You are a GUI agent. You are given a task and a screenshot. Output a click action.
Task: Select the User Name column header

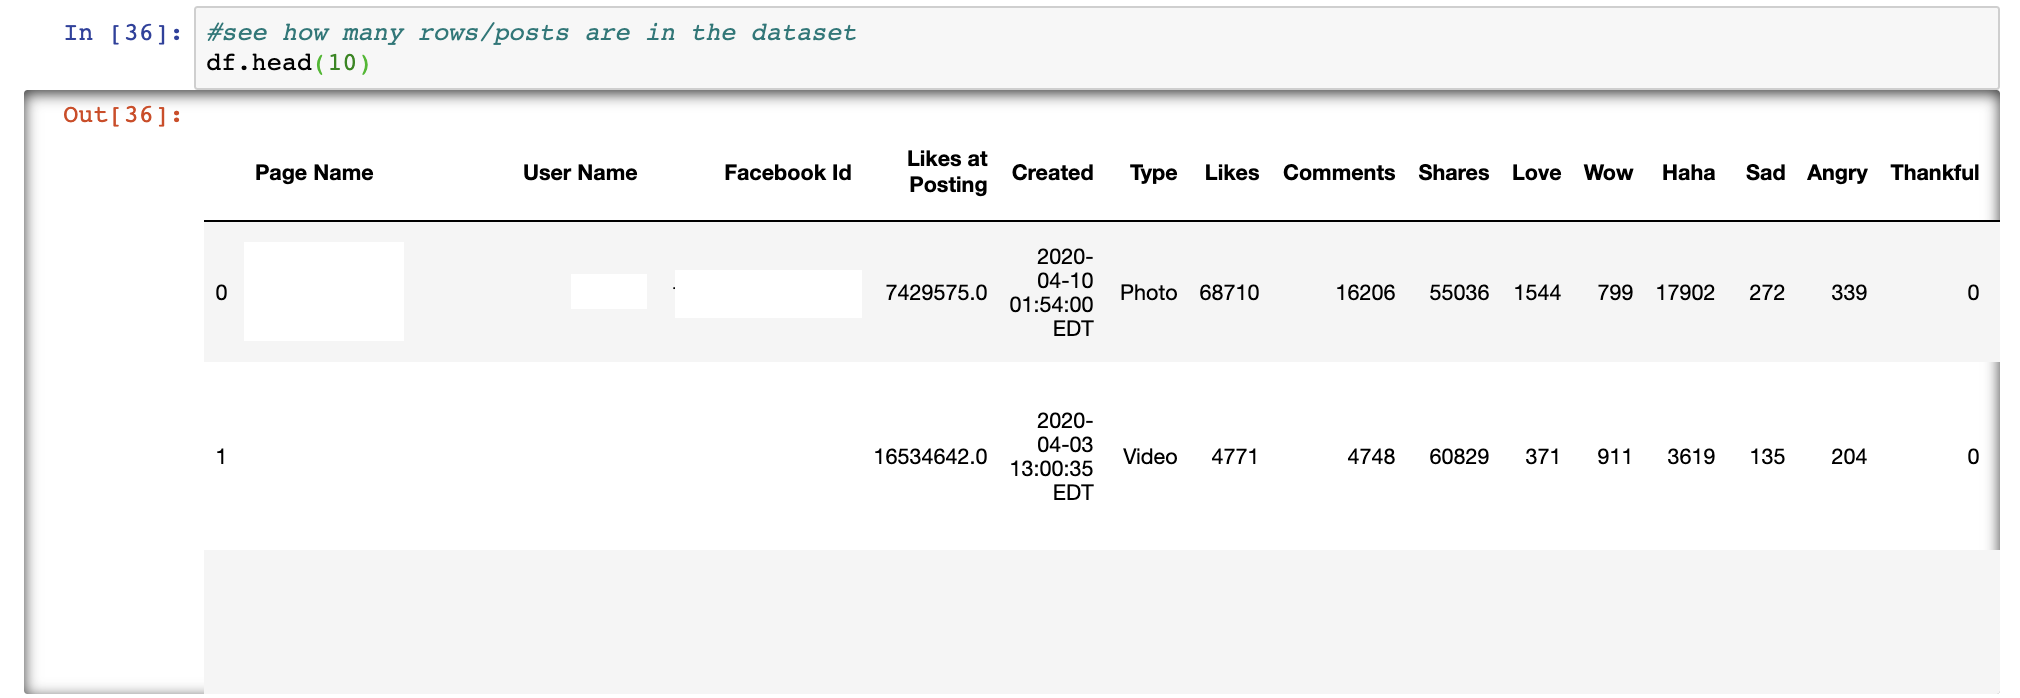(579, 173)
